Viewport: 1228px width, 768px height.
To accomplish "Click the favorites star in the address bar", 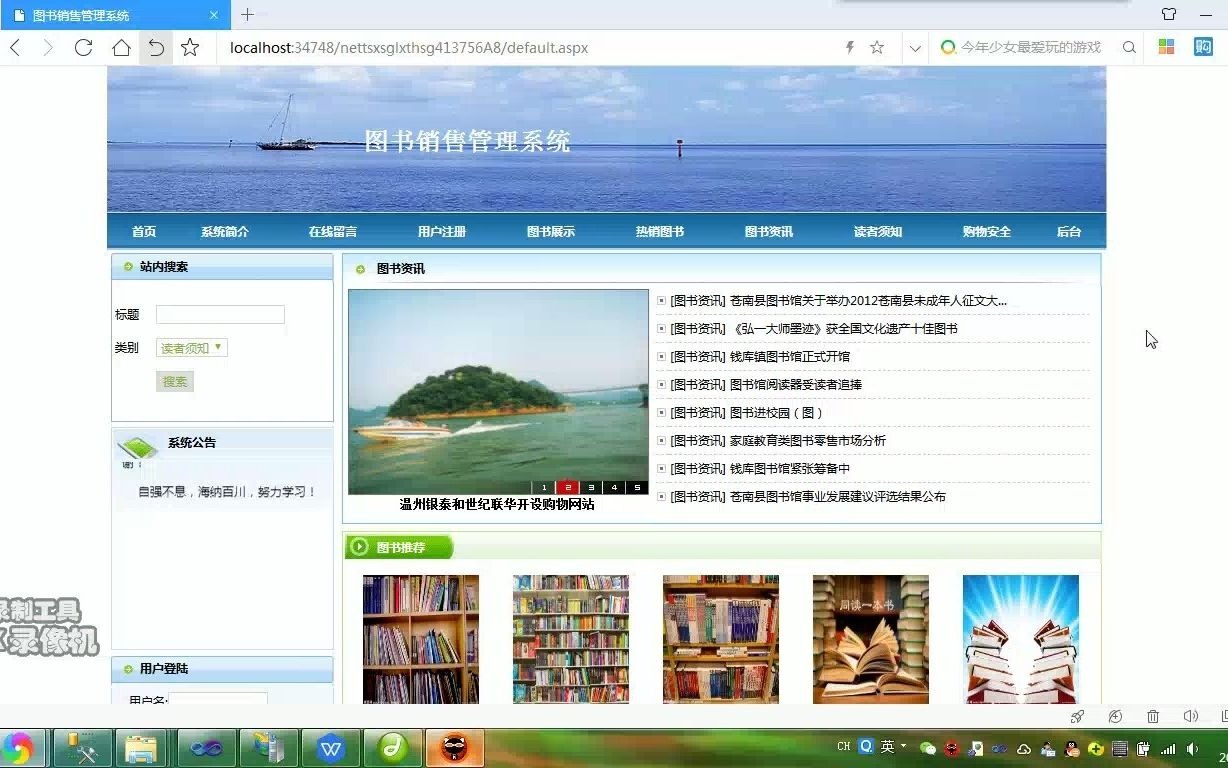I will coord(875,47).
